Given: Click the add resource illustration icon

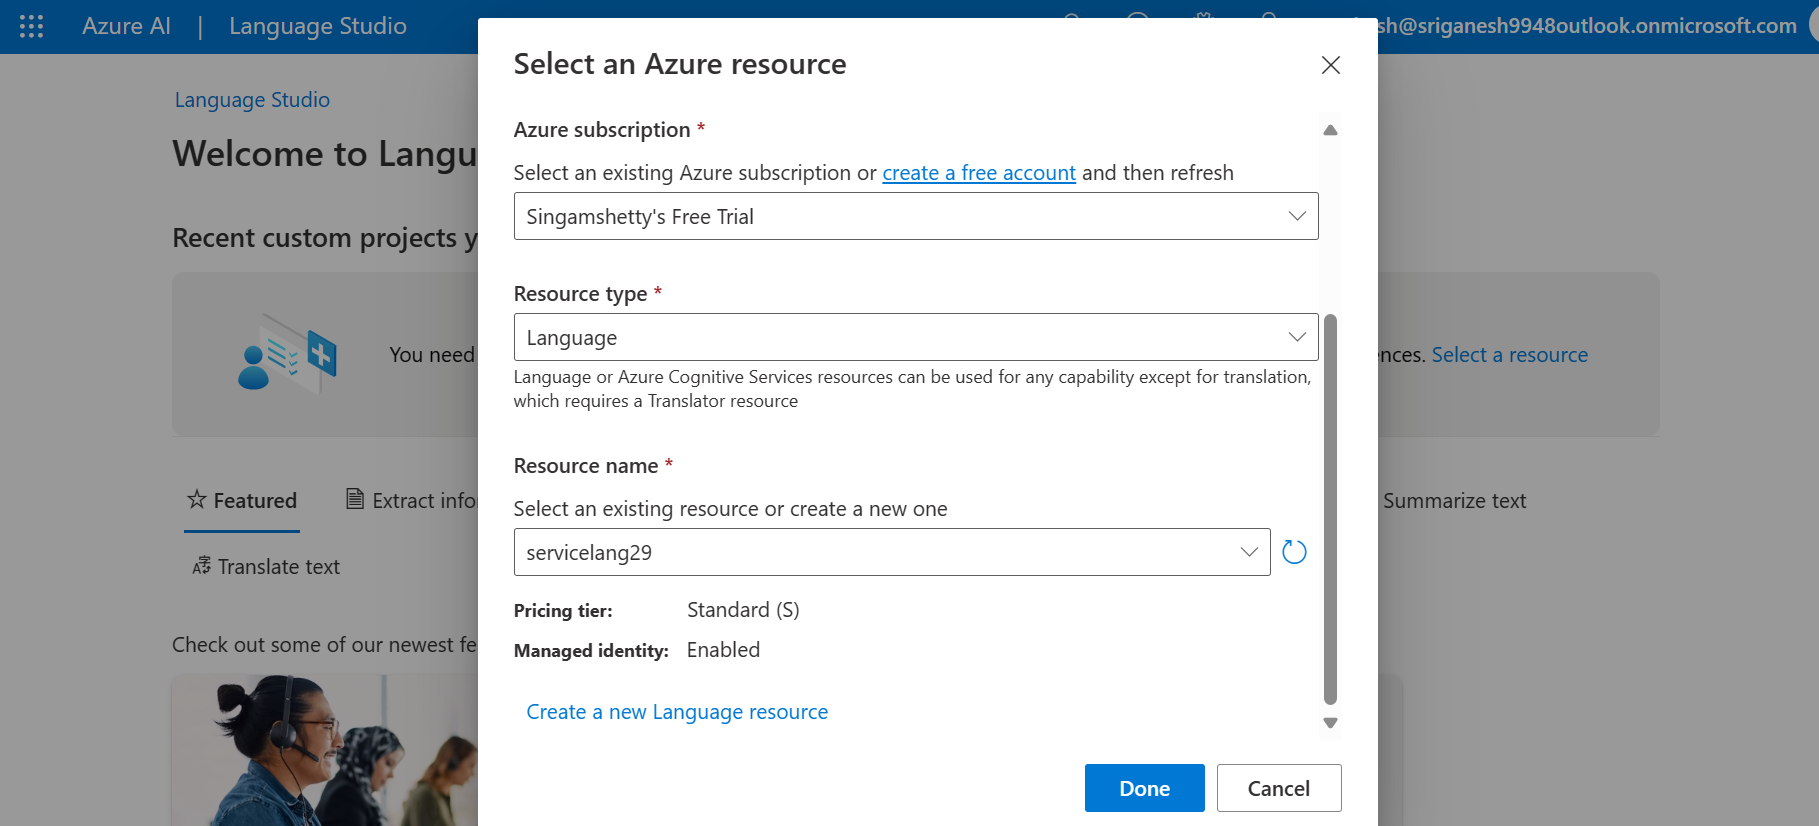Looking at the screenshot, I should click(287, 353).
